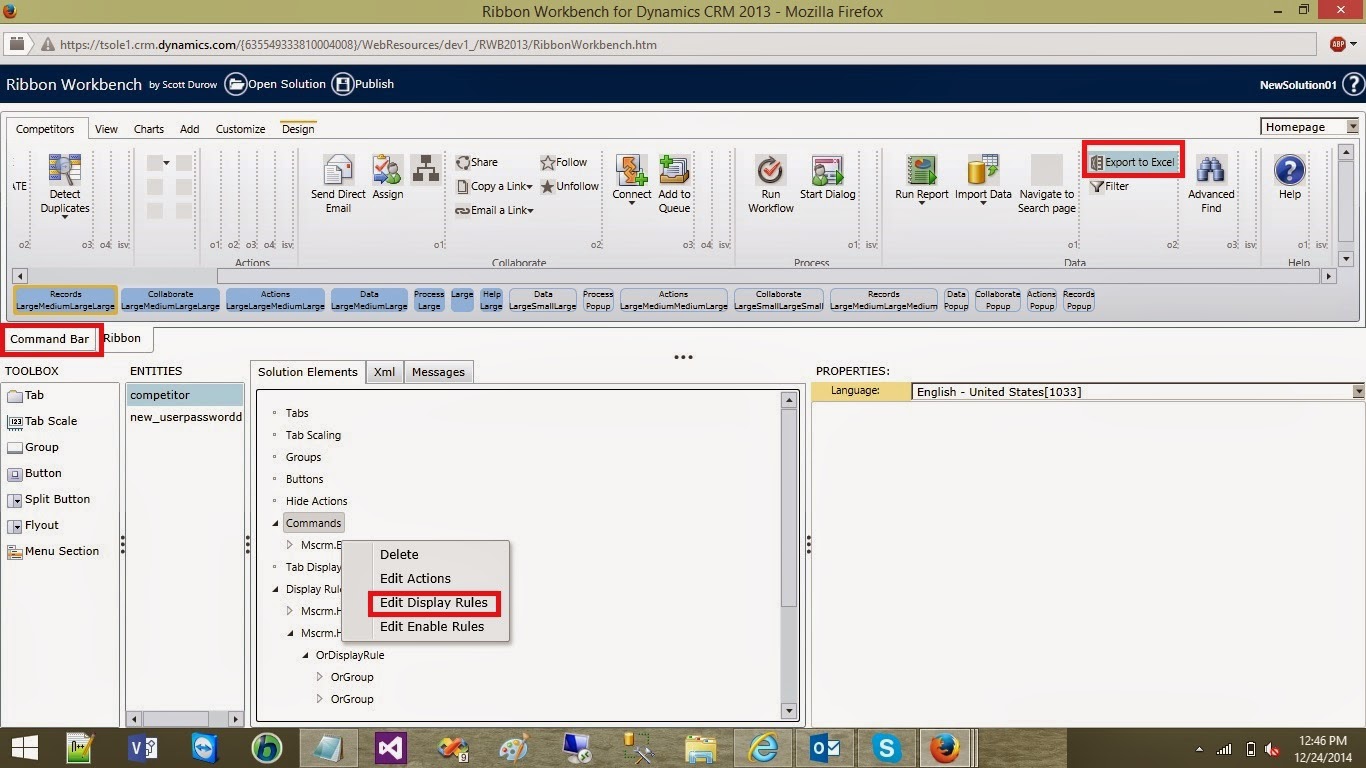Open the English - United States language dropdown
Screen dimensions: 1366x768
1357,391
